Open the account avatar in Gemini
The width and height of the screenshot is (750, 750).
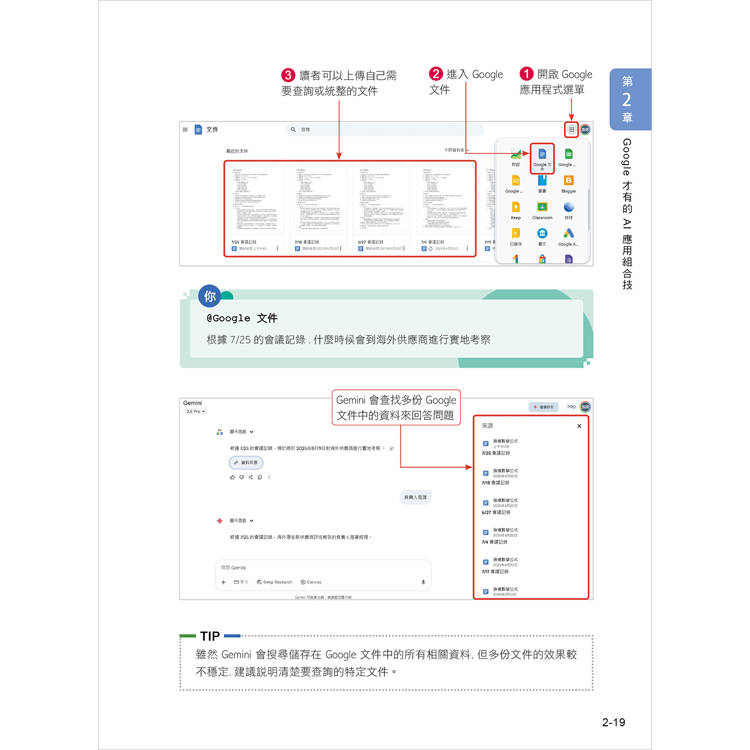(x=585, y=407)
